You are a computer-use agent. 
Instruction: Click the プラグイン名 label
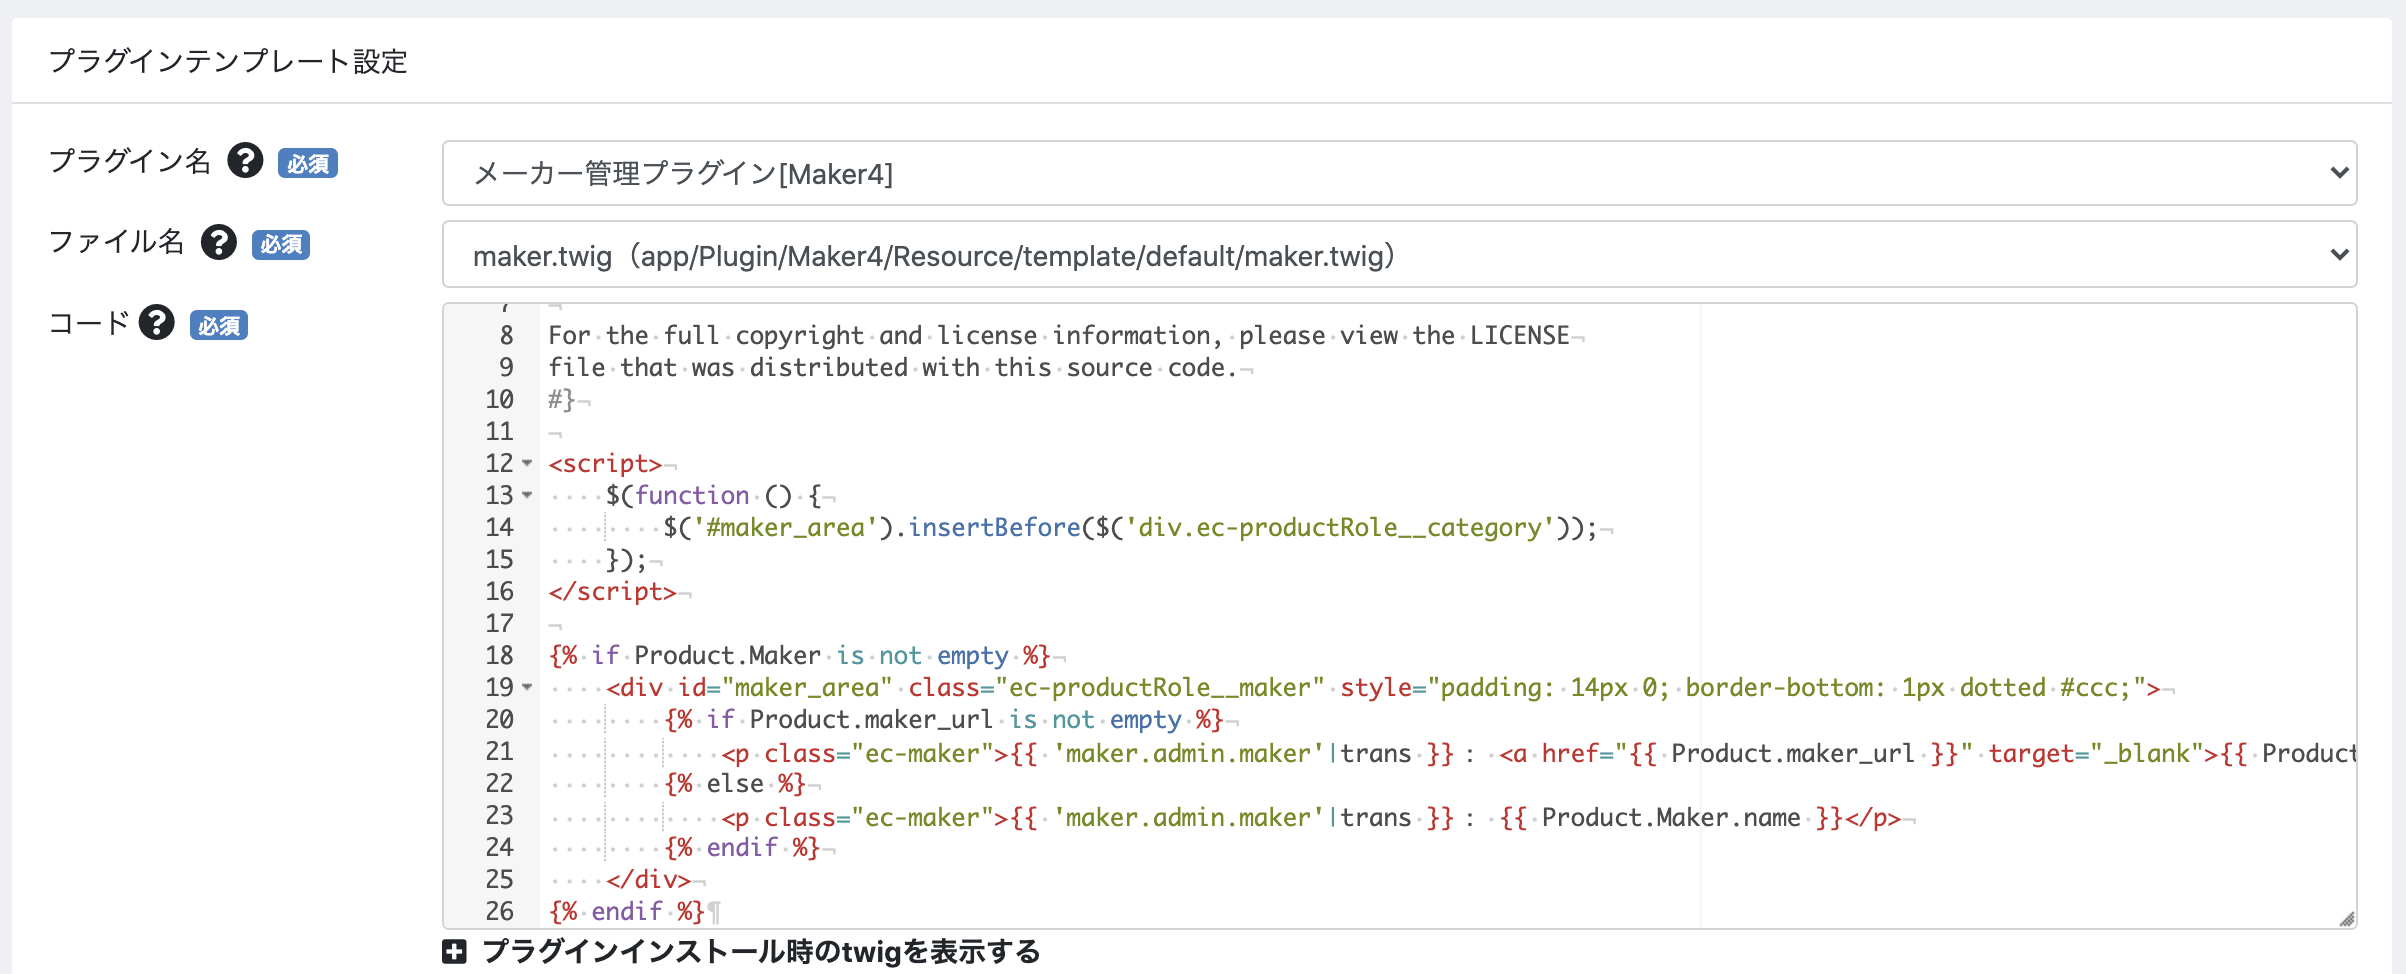click(x=130, y=160)
